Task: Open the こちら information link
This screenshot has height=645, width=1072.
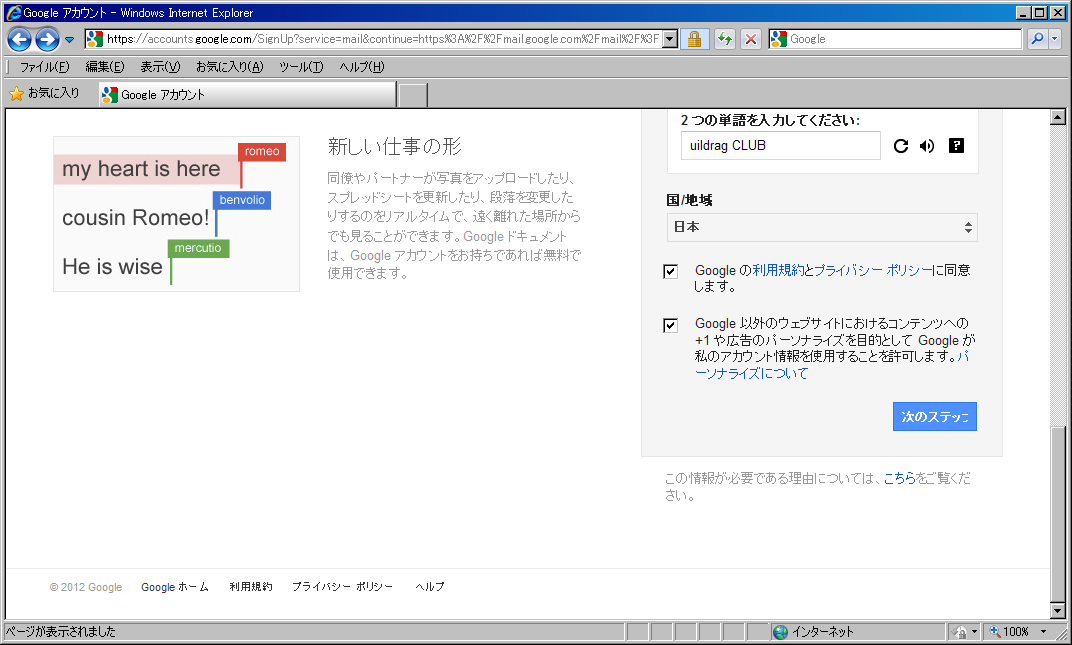Action: coord(900,478)
